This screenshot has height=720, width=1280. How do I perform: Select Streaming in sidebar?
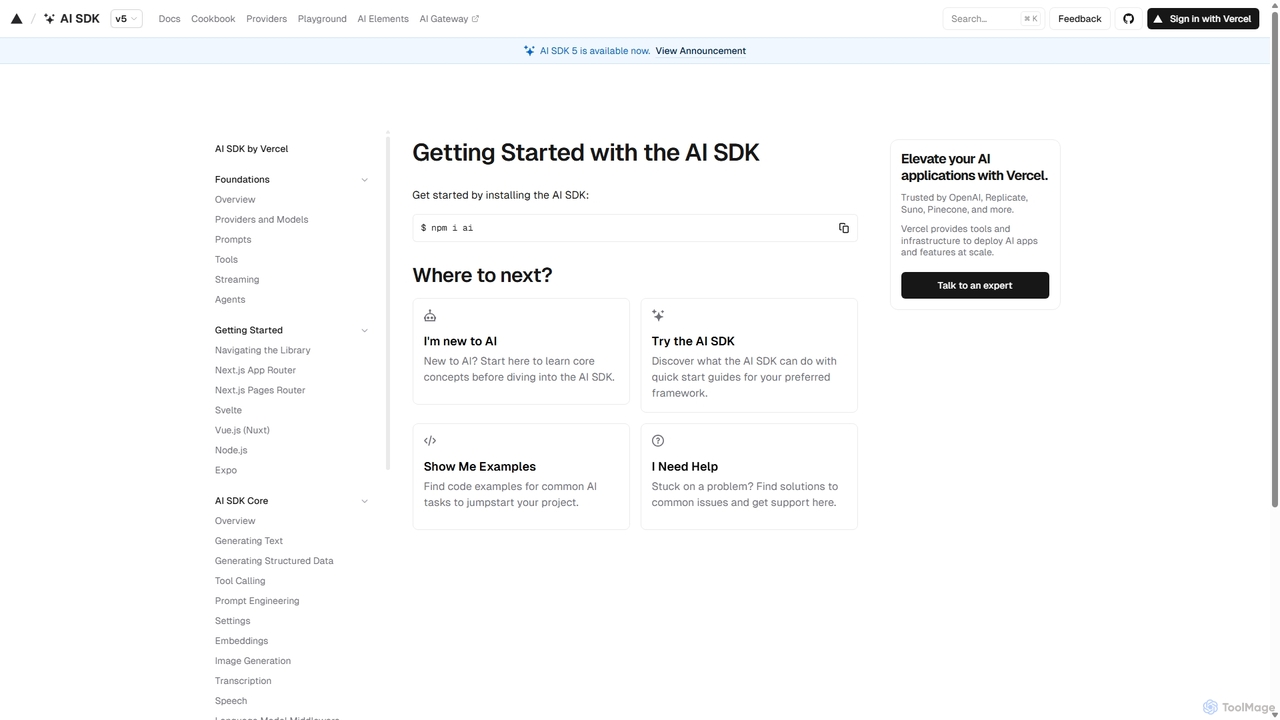click(x=237, y=280)
